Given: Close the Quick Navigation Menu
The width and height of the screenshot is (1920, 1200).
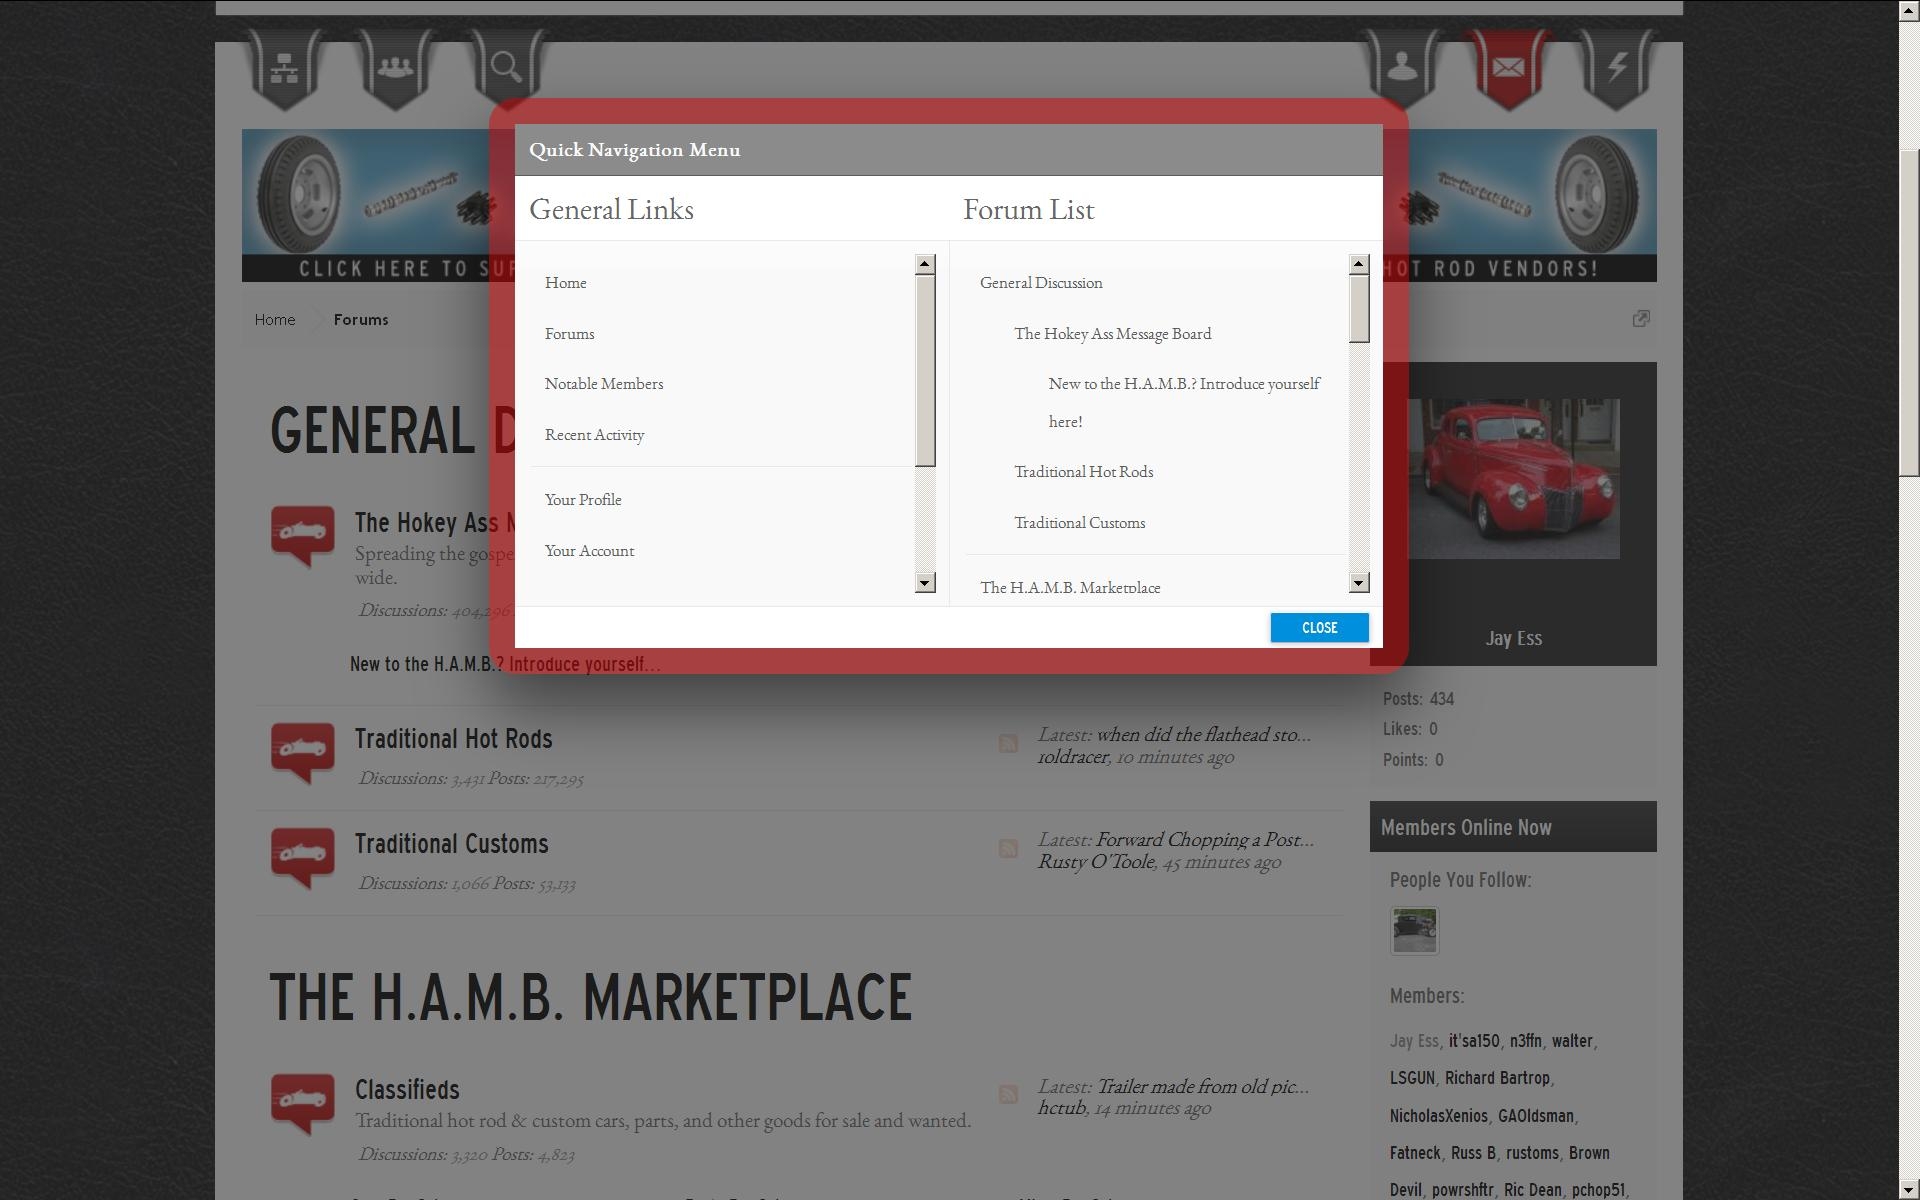Looking at the screenshot, I should [1319, 627].
